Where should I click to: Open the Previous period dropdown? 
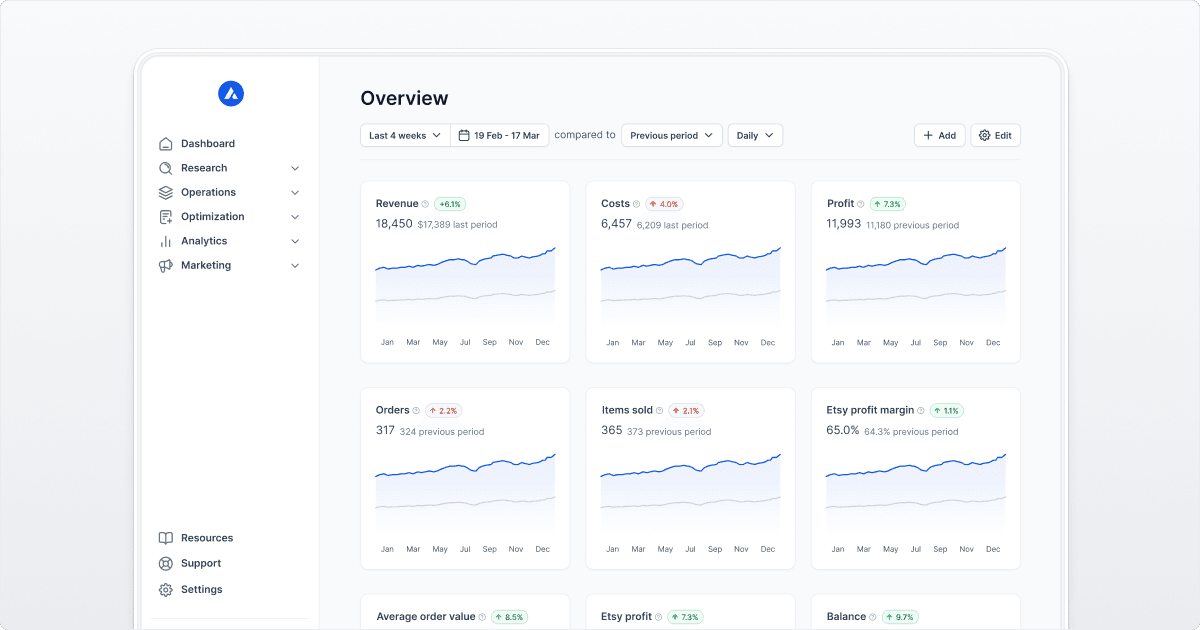pyautogui.click(x=672, y=135)
